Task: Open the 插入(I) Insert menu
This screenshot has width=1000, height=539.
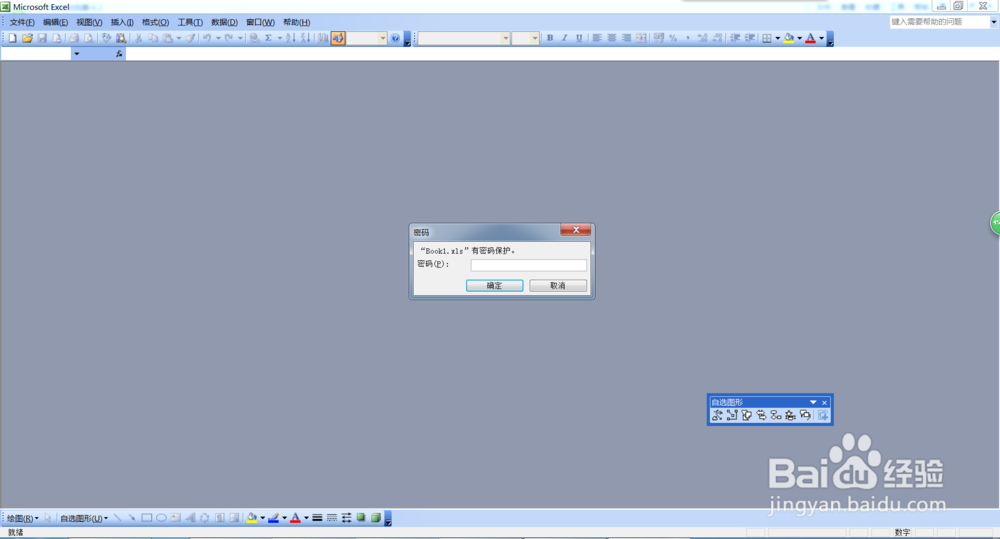Action: [122, 22]
